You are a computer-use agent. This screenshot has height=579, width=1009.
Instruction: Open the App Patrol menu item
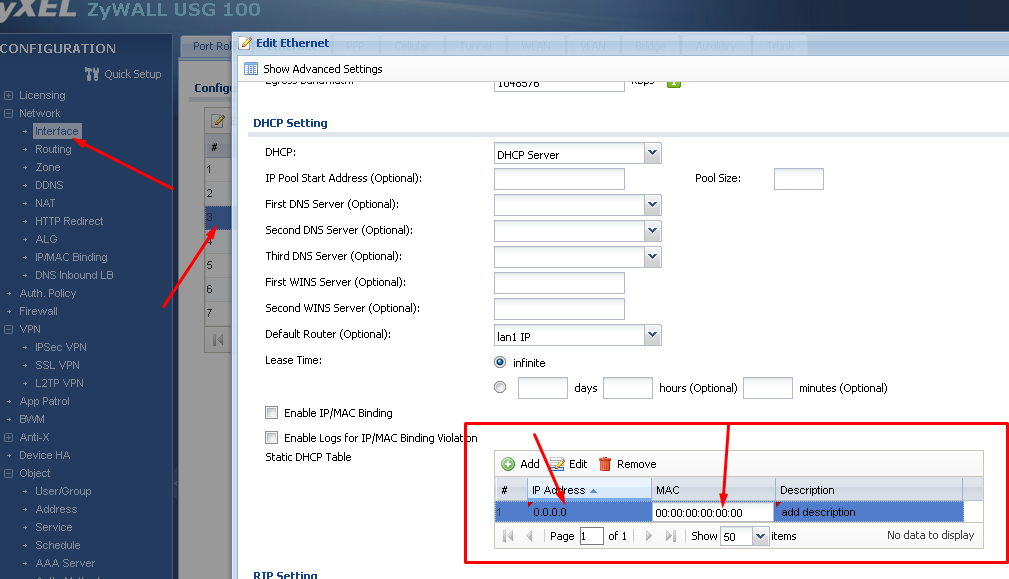[x=44, y=401]
